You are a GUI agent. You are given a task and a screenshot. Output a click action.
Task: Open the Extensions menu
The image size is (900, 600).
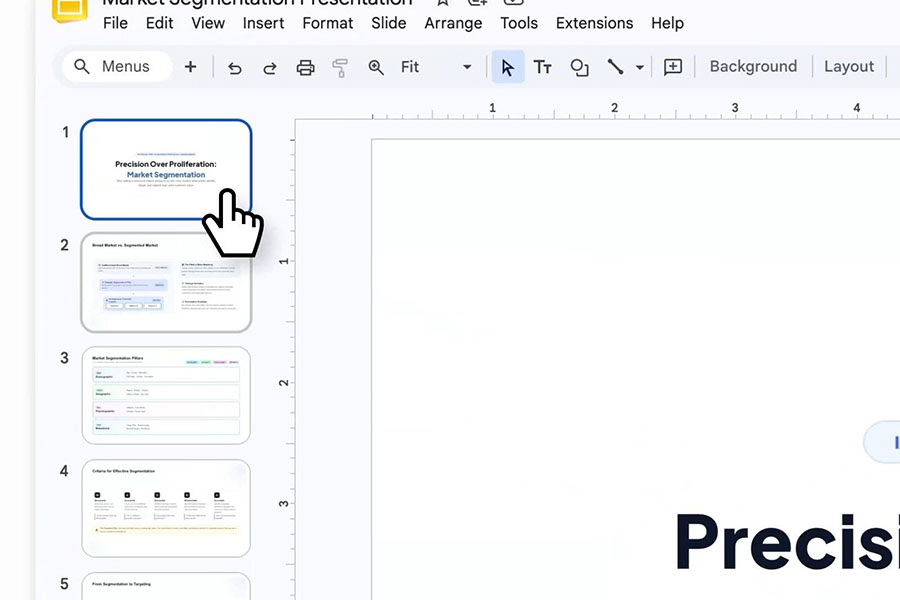(595, 23)
